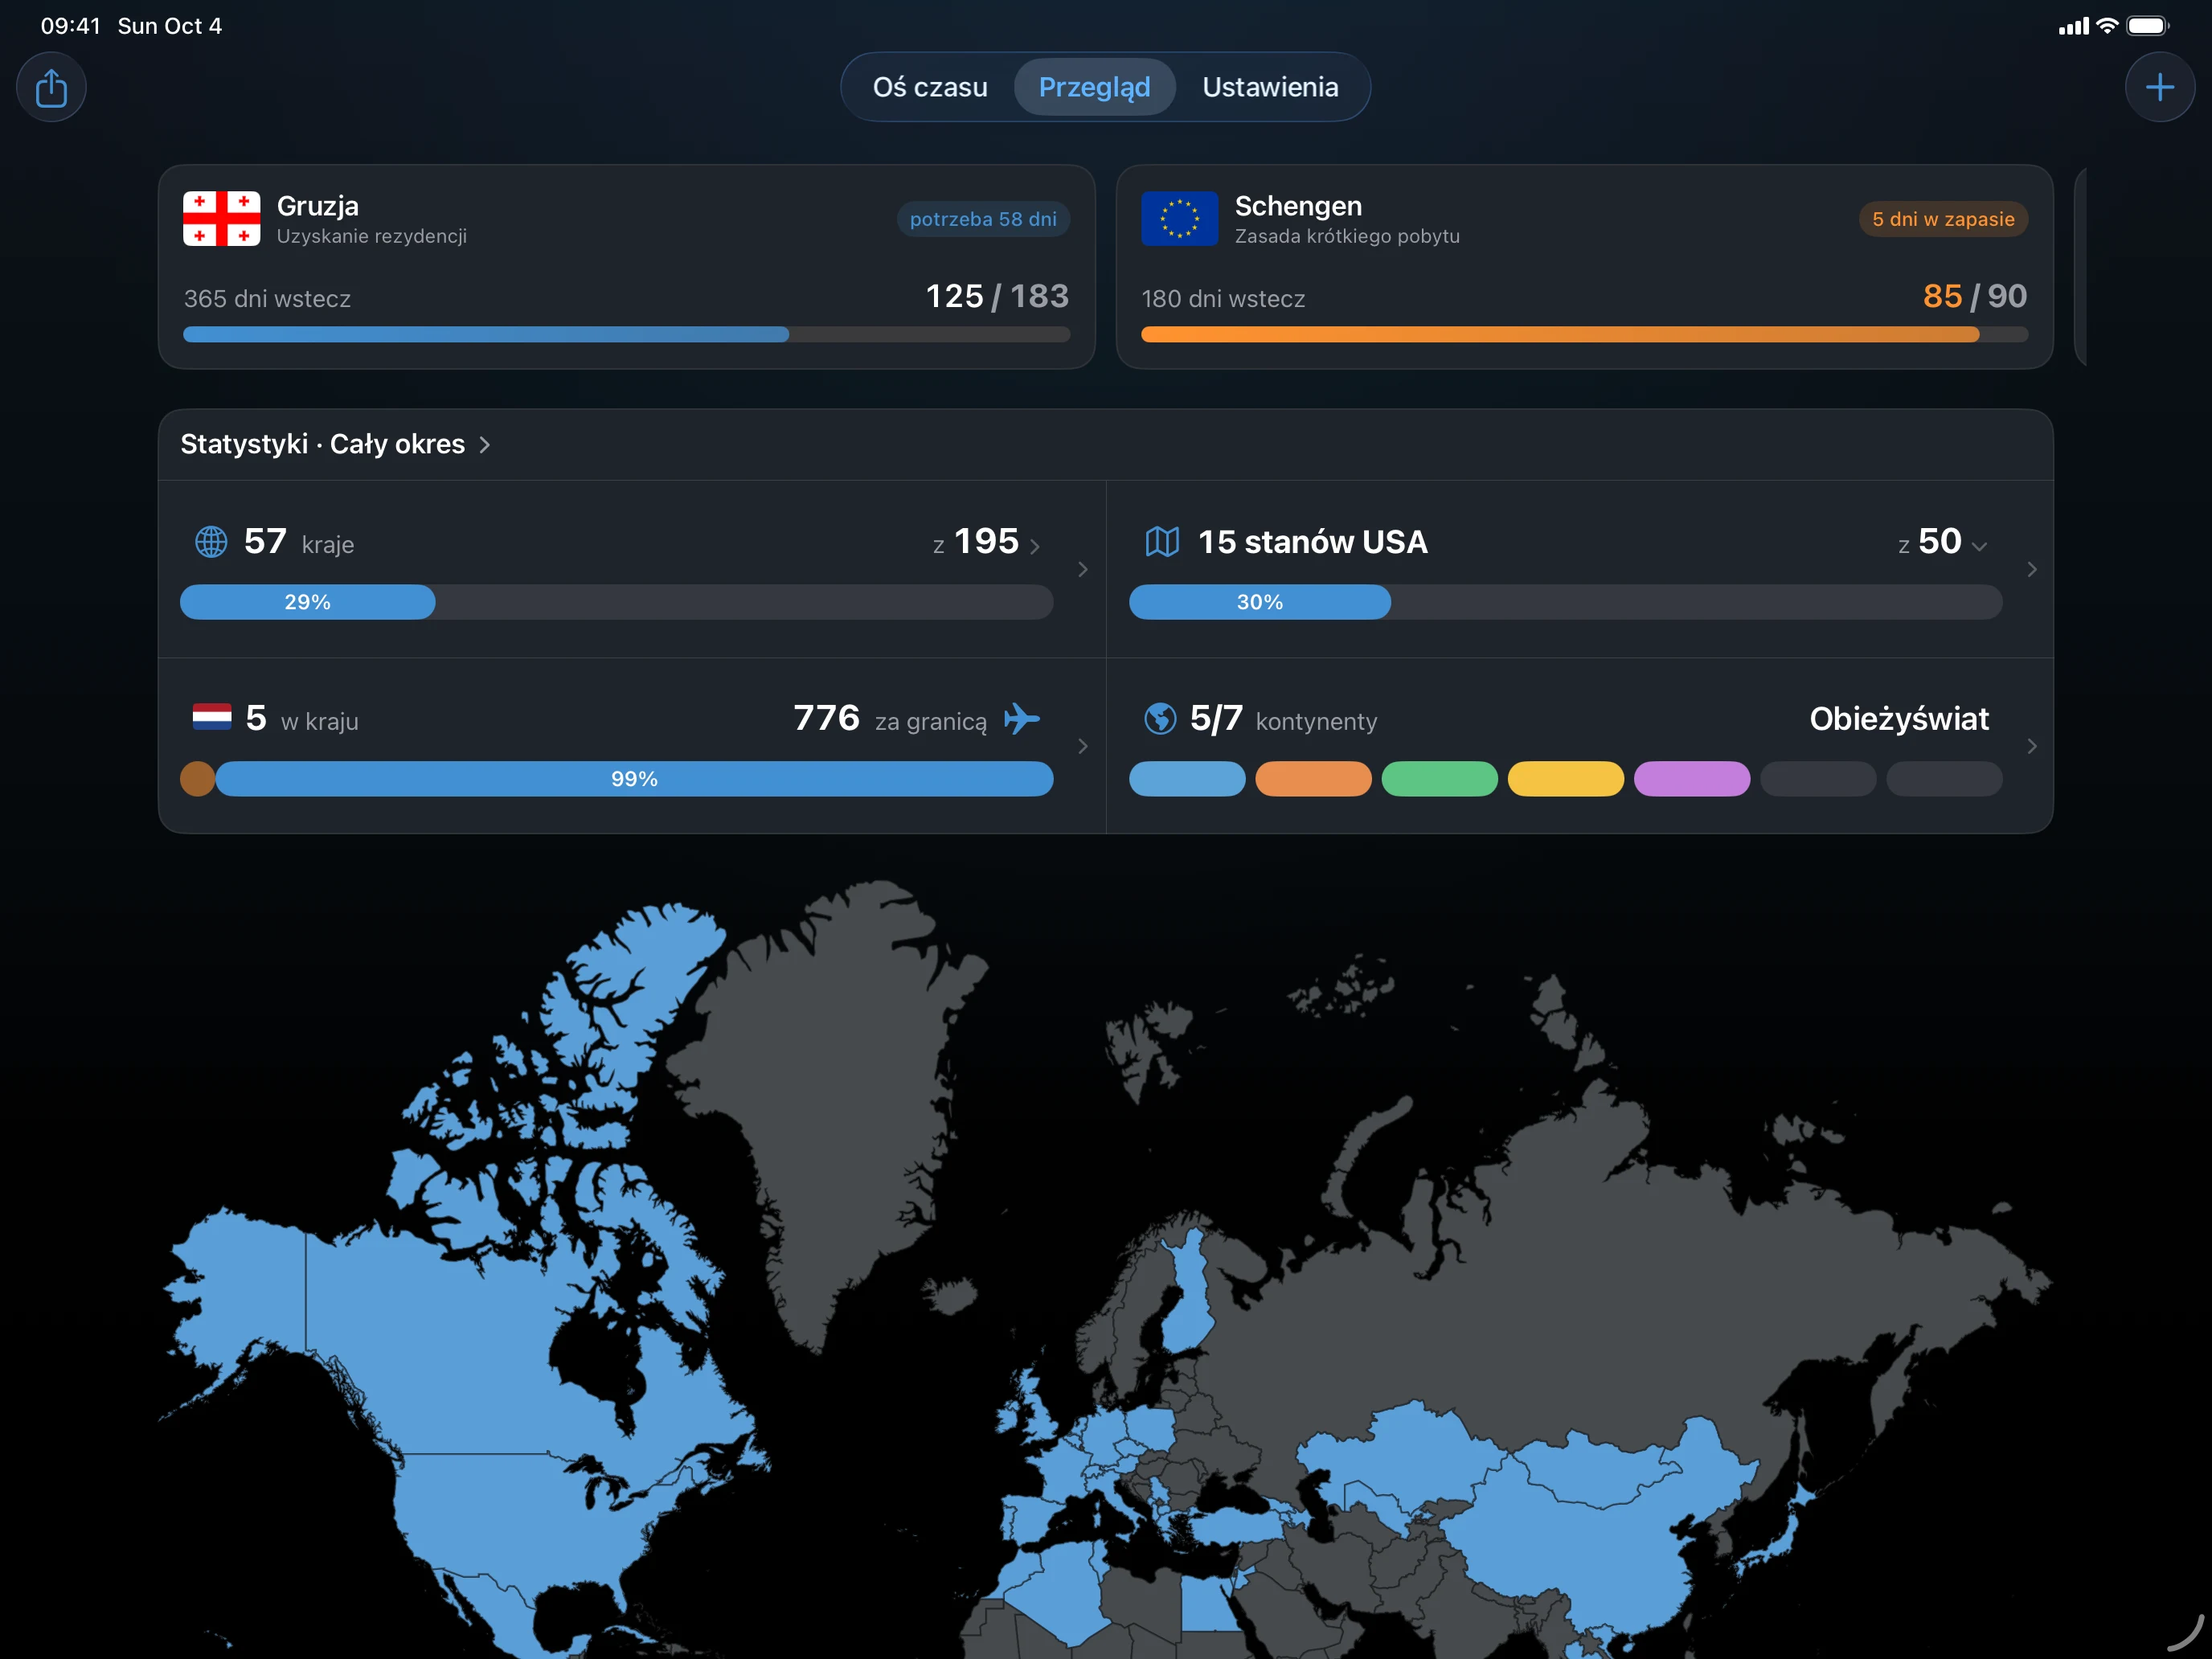Tap the share icon button
Screen dimensions: 2212x1659
[x=51, y=87]
